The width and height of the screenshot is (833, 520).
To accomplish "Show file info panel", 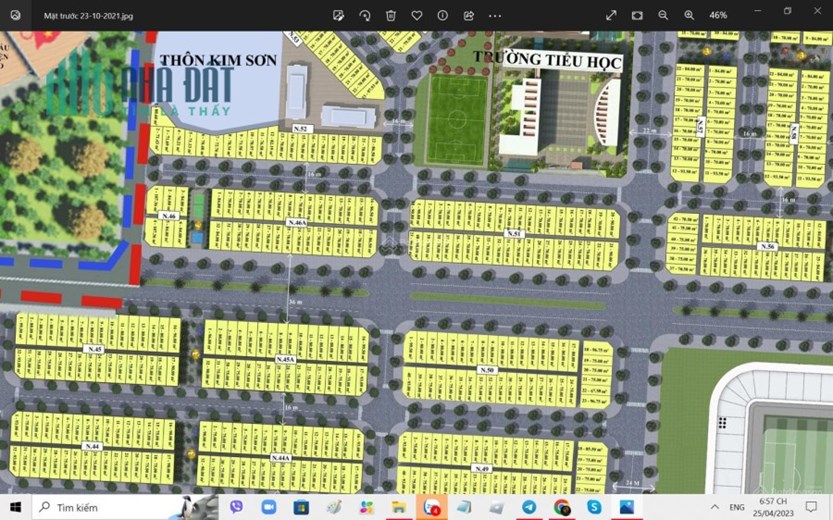I will click(x=443, y=15).
